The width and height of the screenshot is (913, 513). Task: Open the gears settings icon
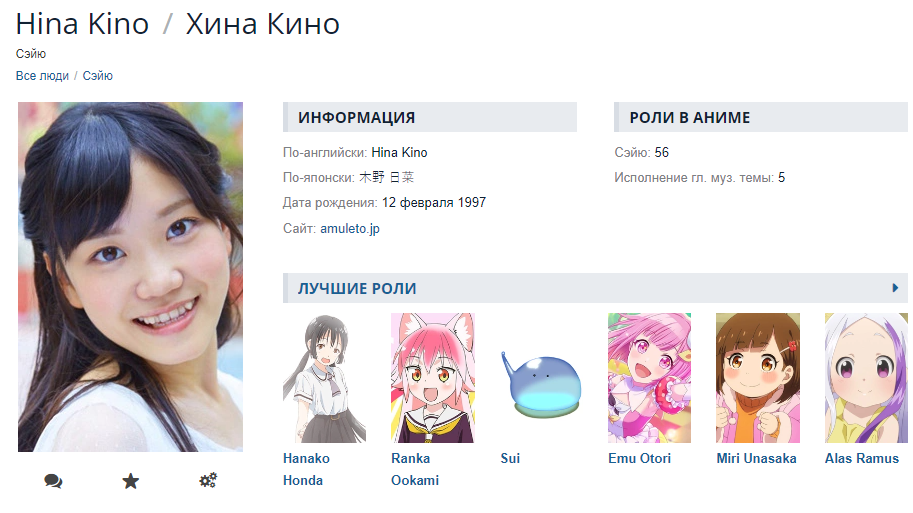pyautogui.click(x=208, y=480)
